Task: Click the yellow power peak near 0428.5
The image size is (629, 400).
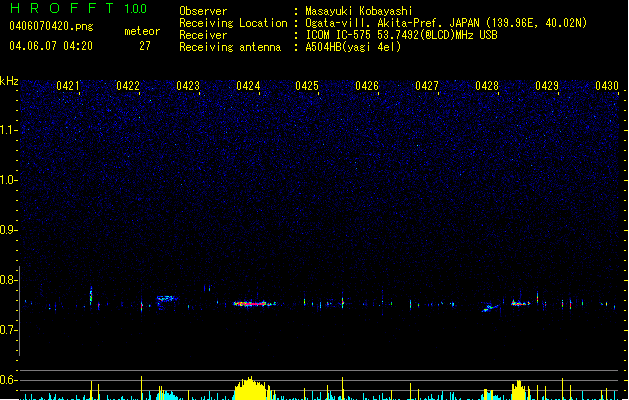Action: coord(519,390)
